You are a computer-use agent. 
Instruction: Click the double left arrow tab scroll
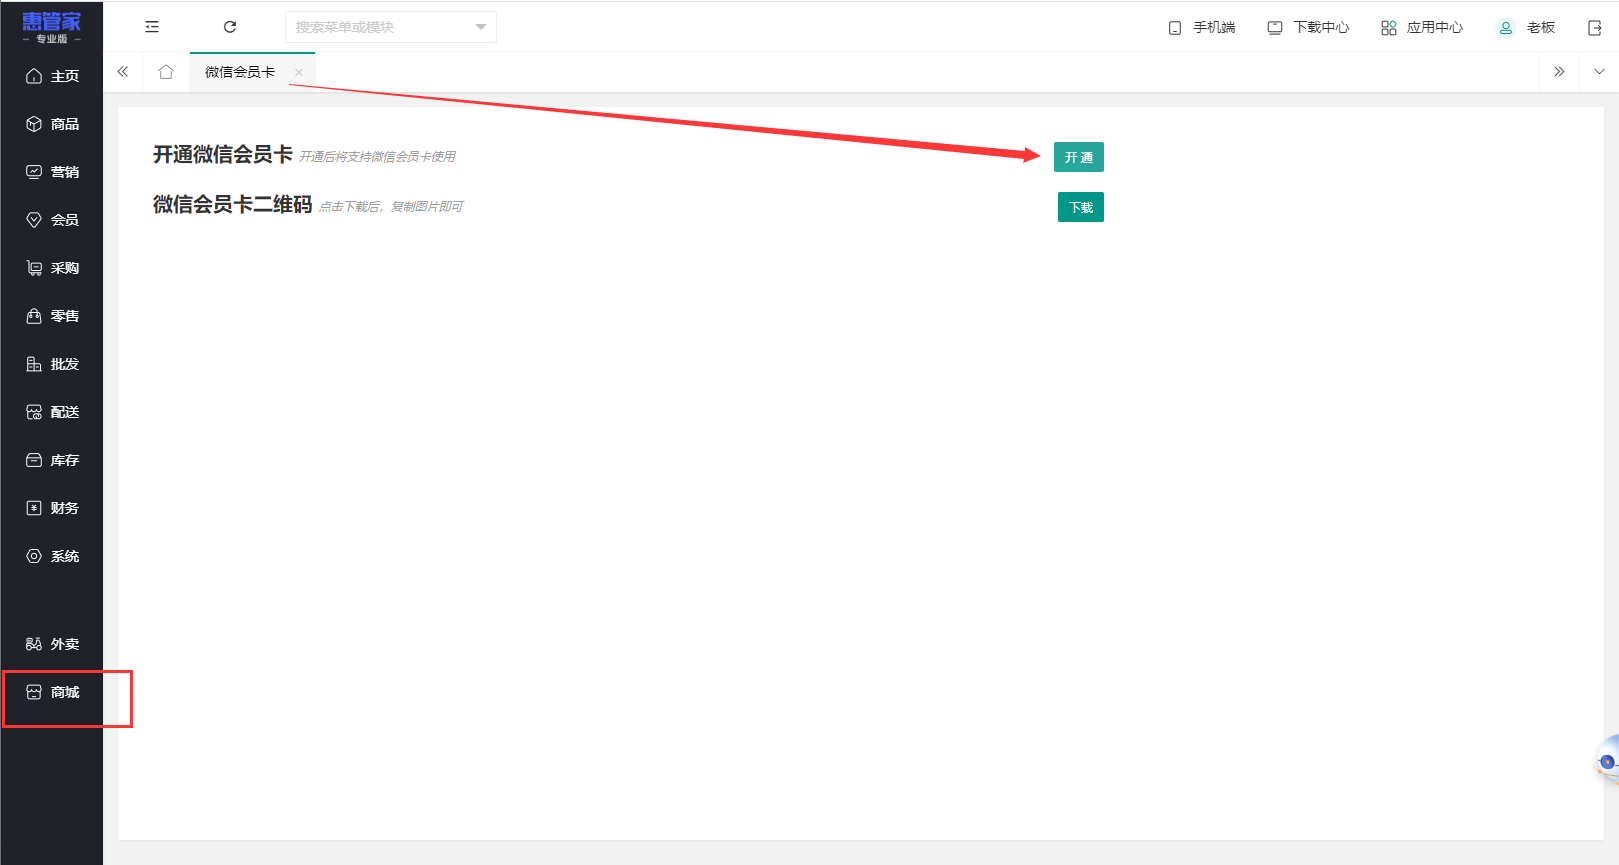tap(123, 72)
